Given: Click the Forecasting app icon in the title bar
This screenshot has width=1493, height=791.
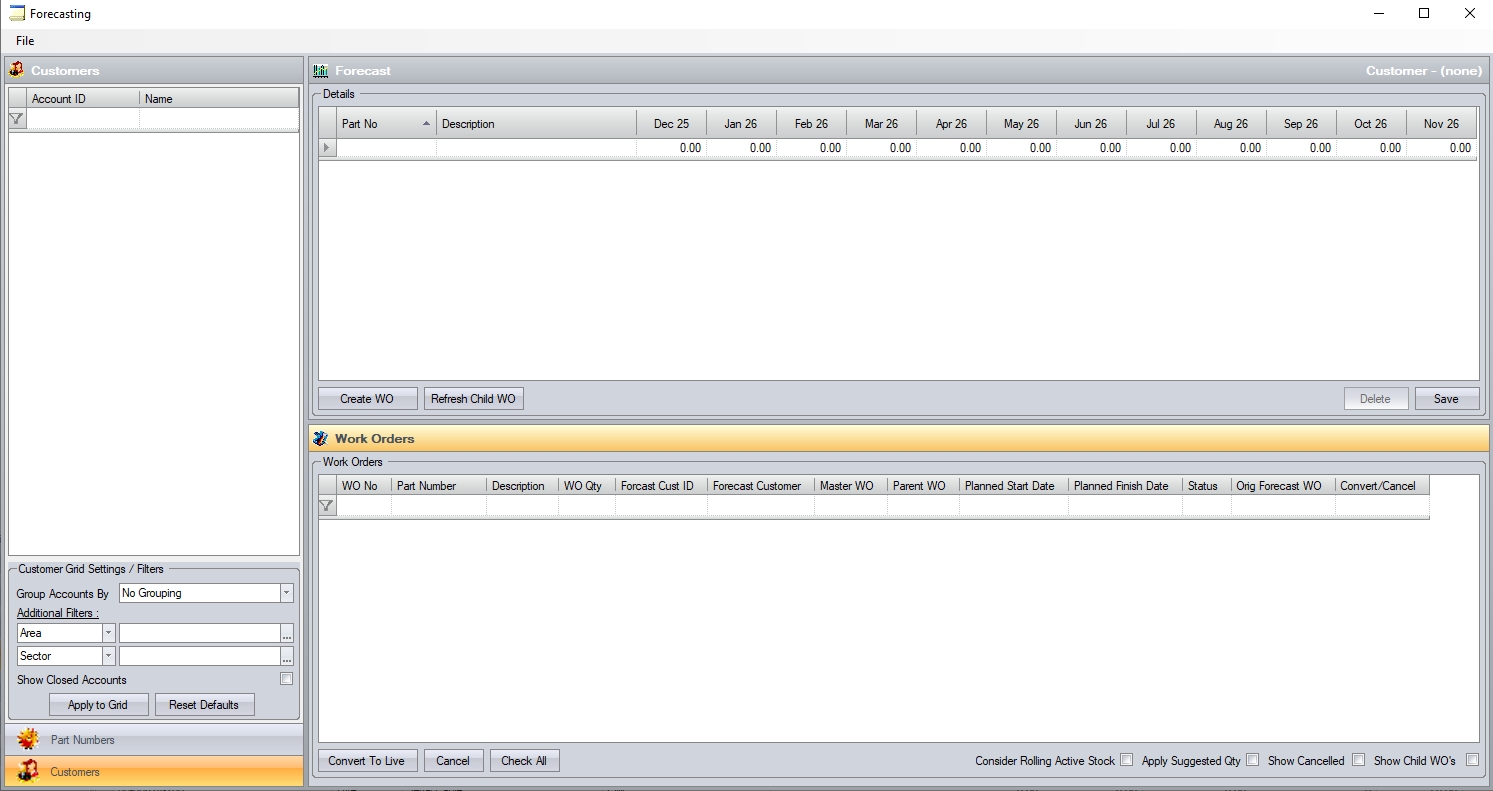Looking at the screenshot, I should [17, 14].
